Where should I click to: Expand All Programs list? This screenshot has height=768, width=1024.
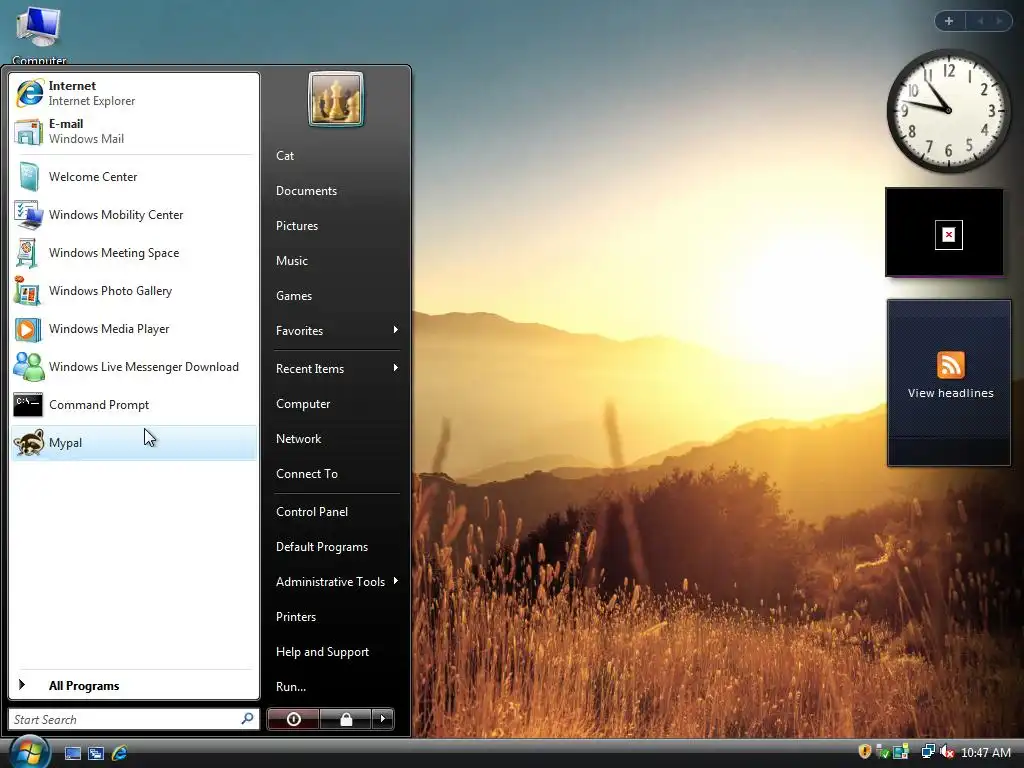[134, 686]
